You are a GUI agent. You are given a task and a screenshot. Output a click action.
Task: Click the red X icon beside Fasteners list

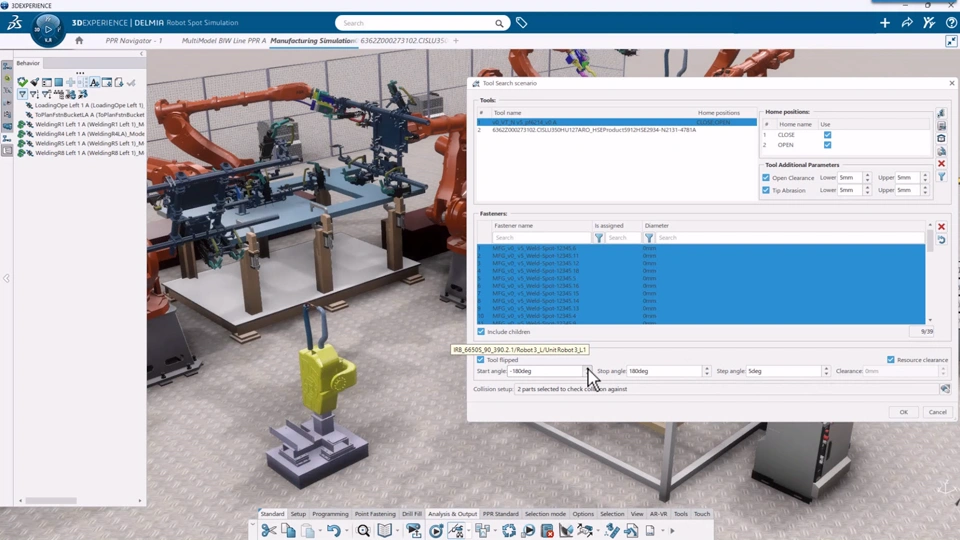942,227
